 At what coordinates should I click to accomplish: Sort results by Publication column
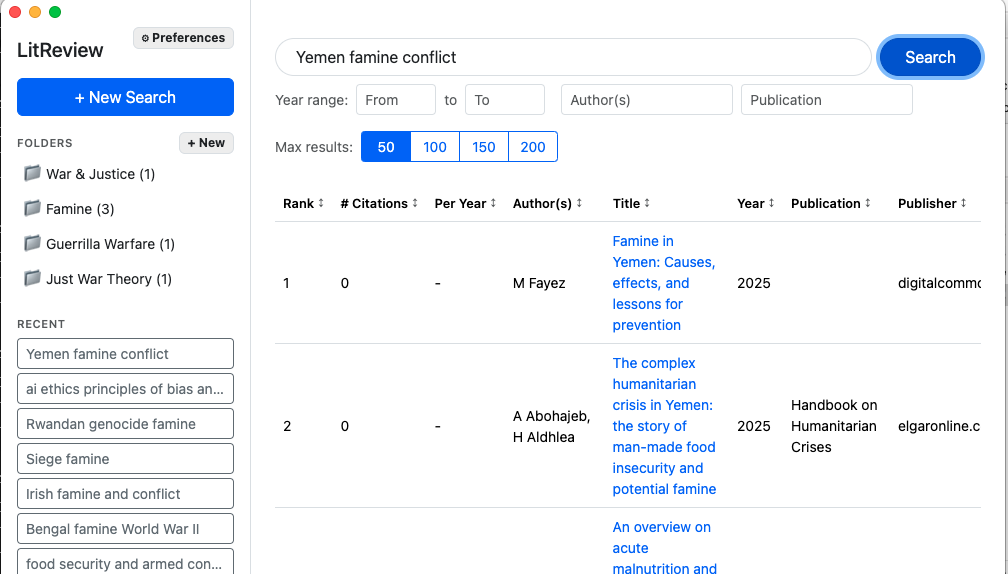pyautogui.click(x=831, y=203)
